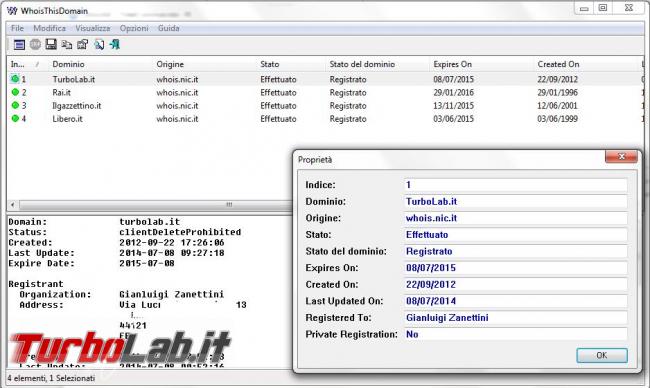
Task: Open the Opzioni menu
Action: 134,28
